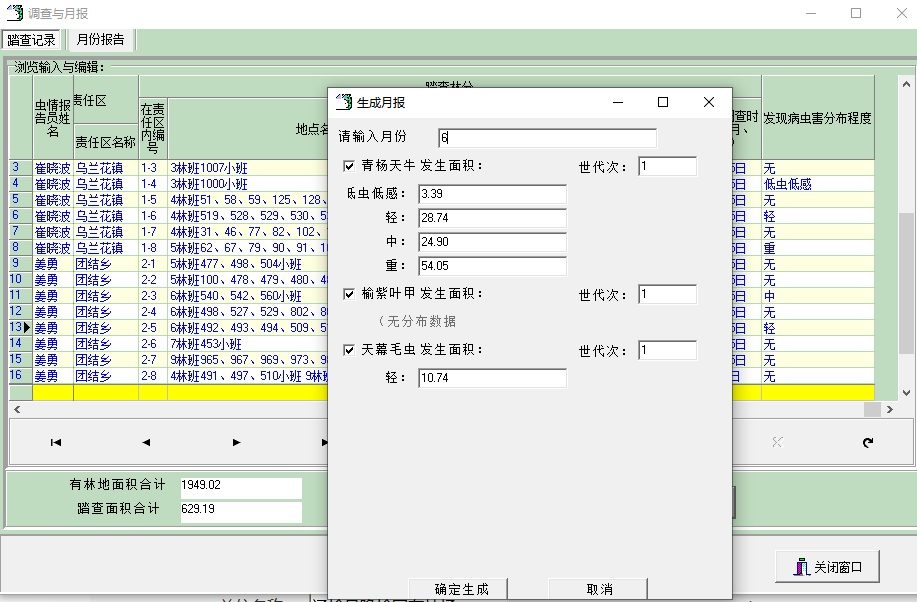Select row 3 with 3林班1007小班

tap(247, 168)
